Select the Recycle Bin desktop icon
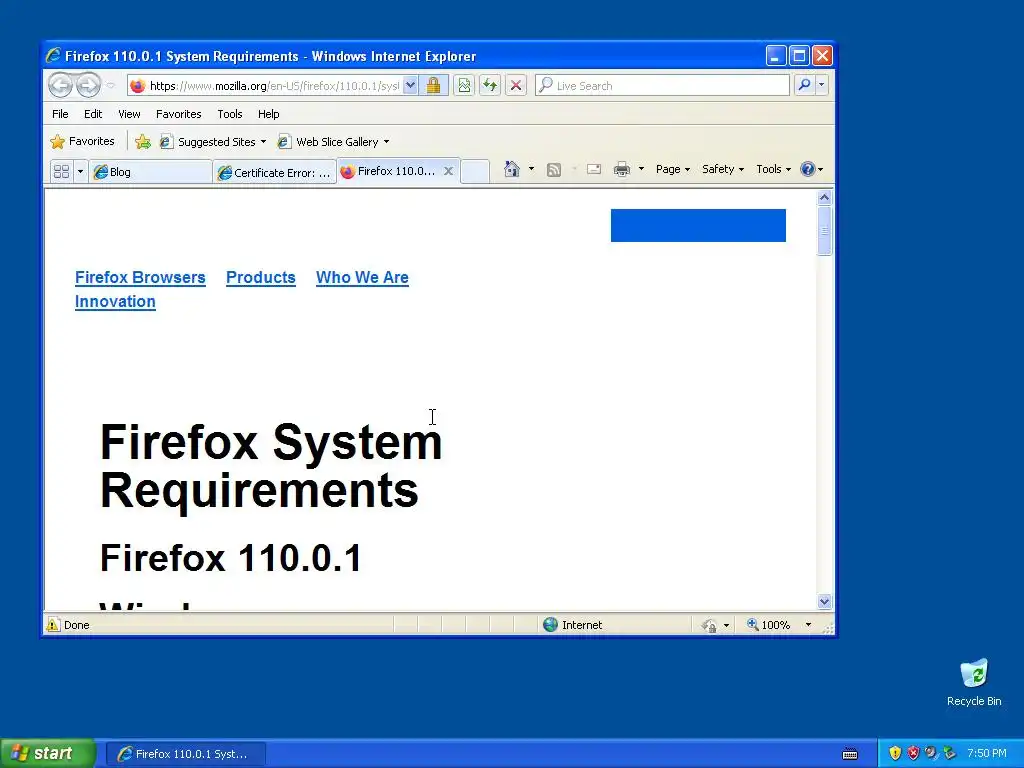The image size is (1024, 768). coord(974,682)
